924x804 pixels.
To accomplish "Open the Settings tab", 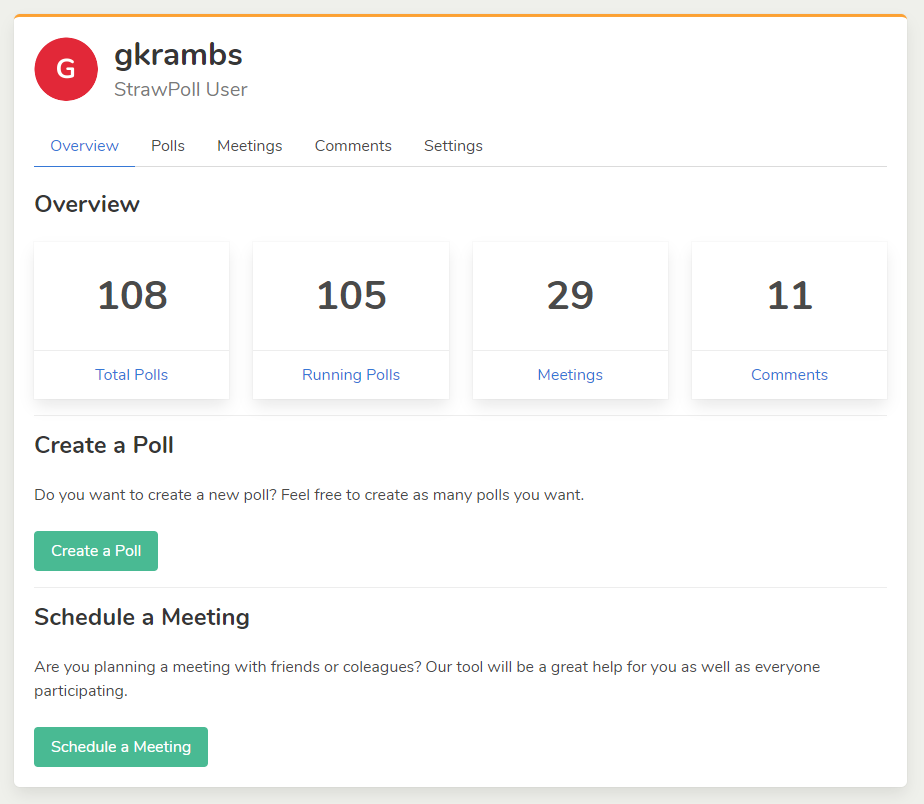I will 453,146.
